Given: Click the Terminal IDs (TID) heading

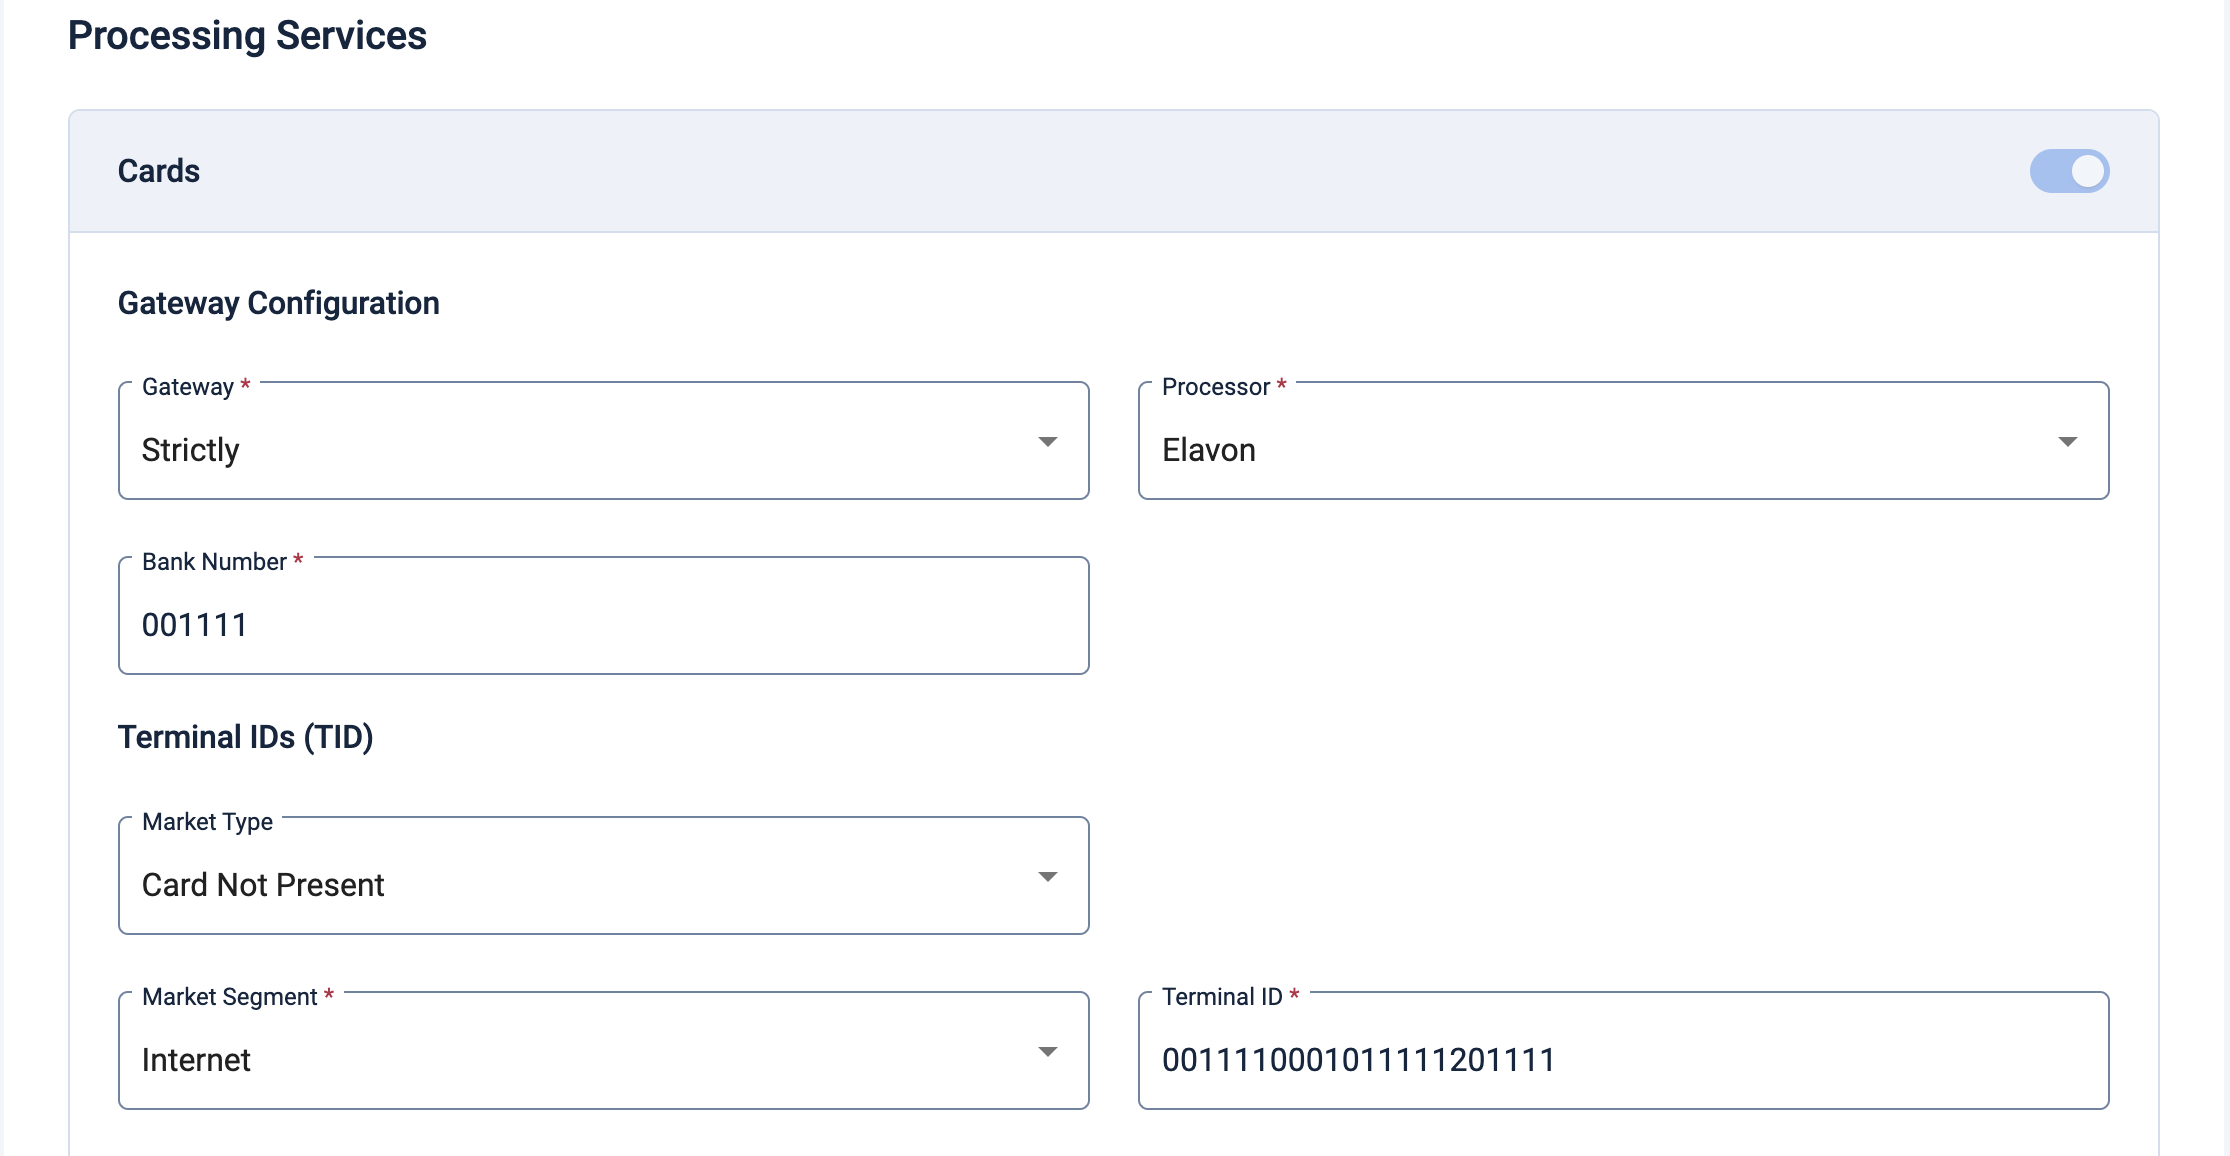Looking at the screenshot, I should pos(245,737).
